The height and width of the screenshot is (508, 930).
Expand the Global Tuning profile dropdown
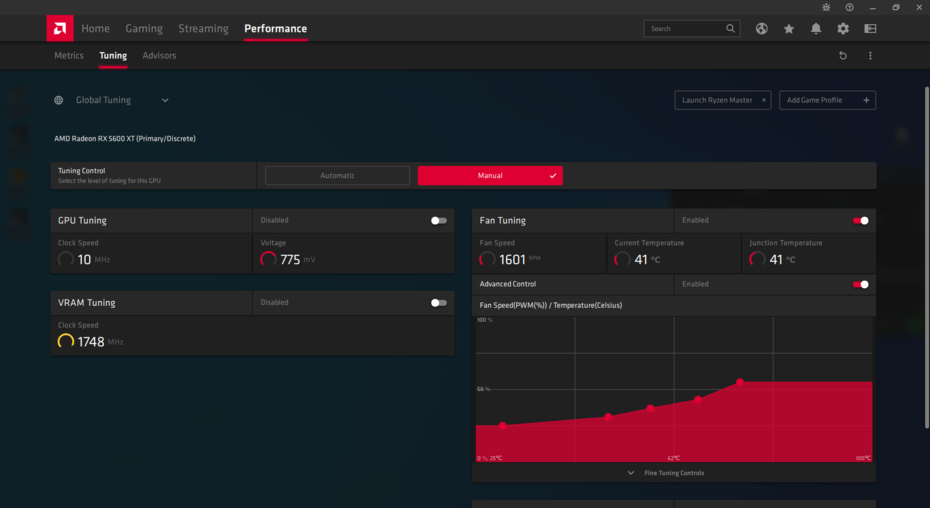pyautogui.click(x=165, y=100)
